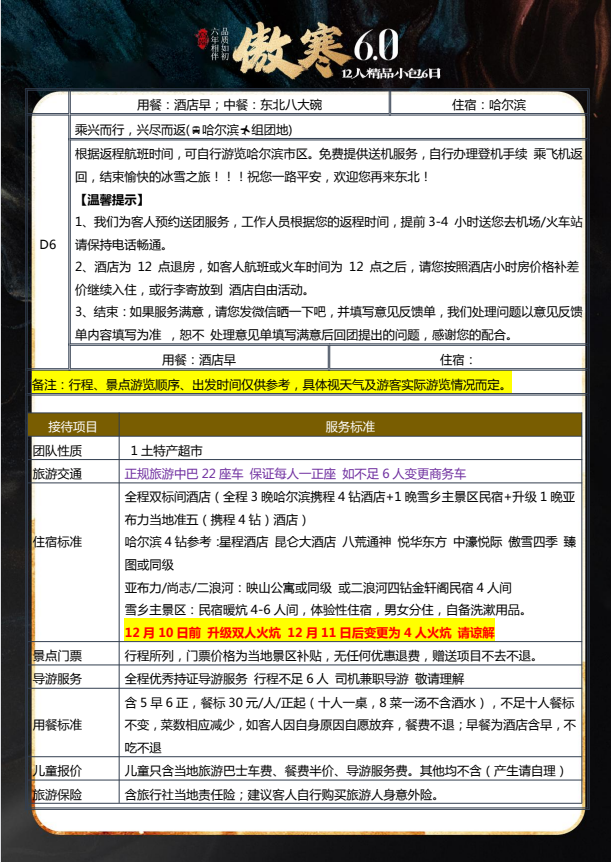This screenshot has width=611, height=862.
Task: Select the subtitle 12人精品小包6日
Action: [x=390, y=73]
